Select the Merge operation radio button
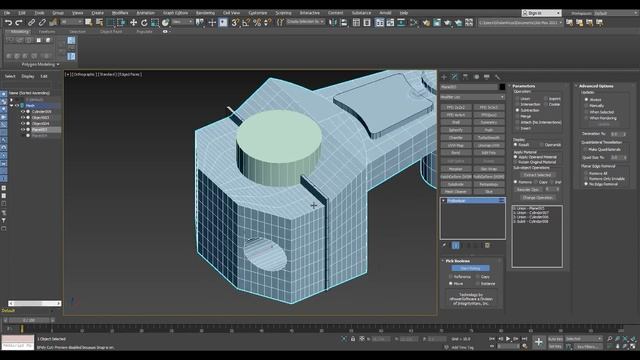The height and width of the screenshot is (360, 640). pyautogui.click(x=517, y=116)
